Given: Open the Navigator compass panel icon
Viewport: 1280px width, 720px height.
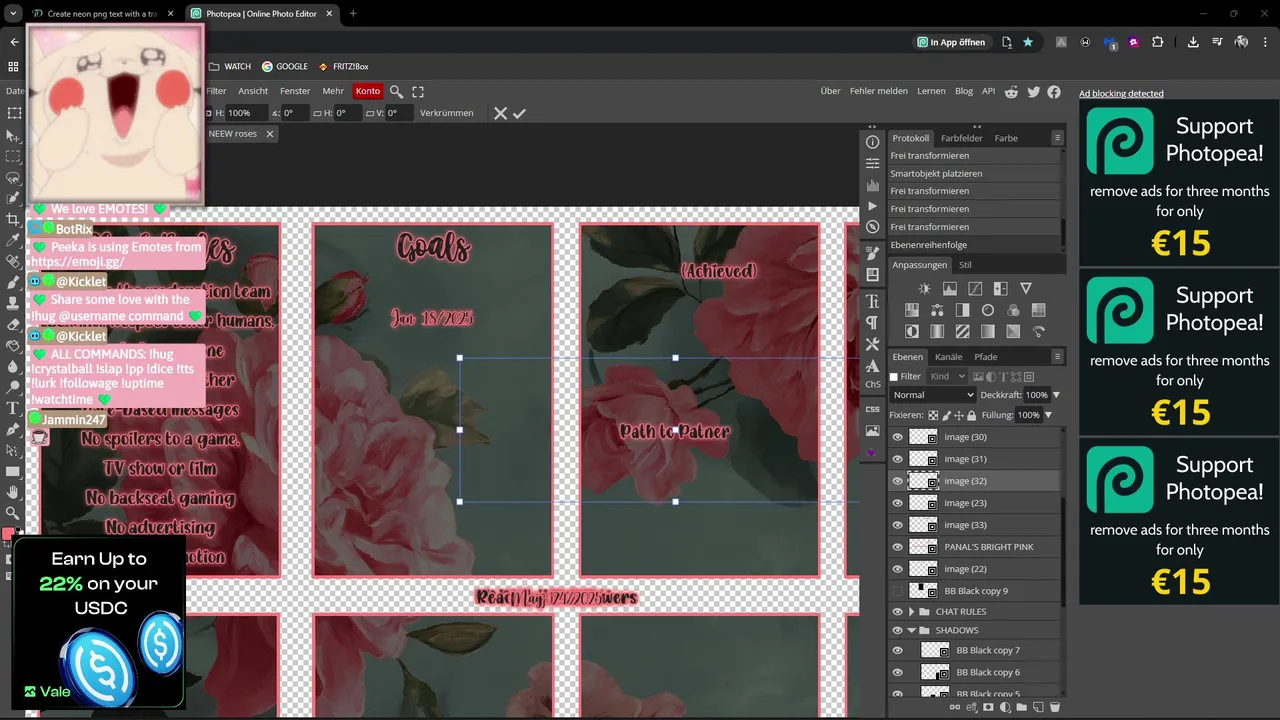Looking at the screenshot, I should (x=872, y=228).
